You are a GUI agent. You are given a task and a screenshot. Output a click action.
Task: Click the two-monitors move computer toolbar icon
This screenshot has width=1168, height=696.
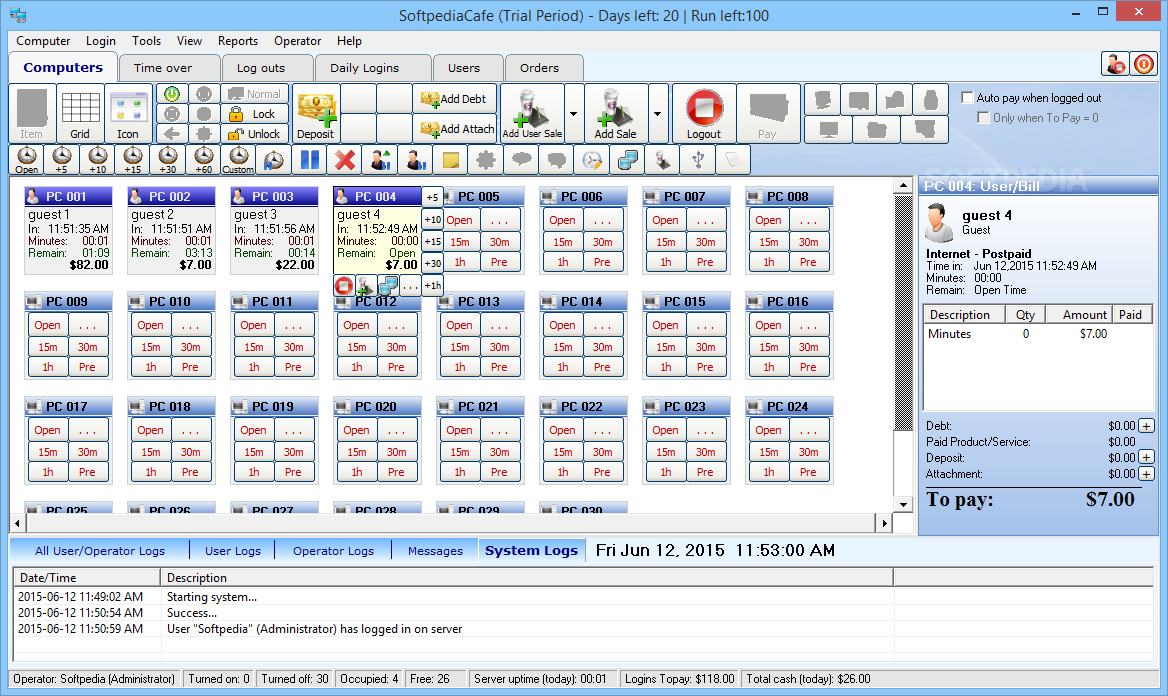pos(628,159)
